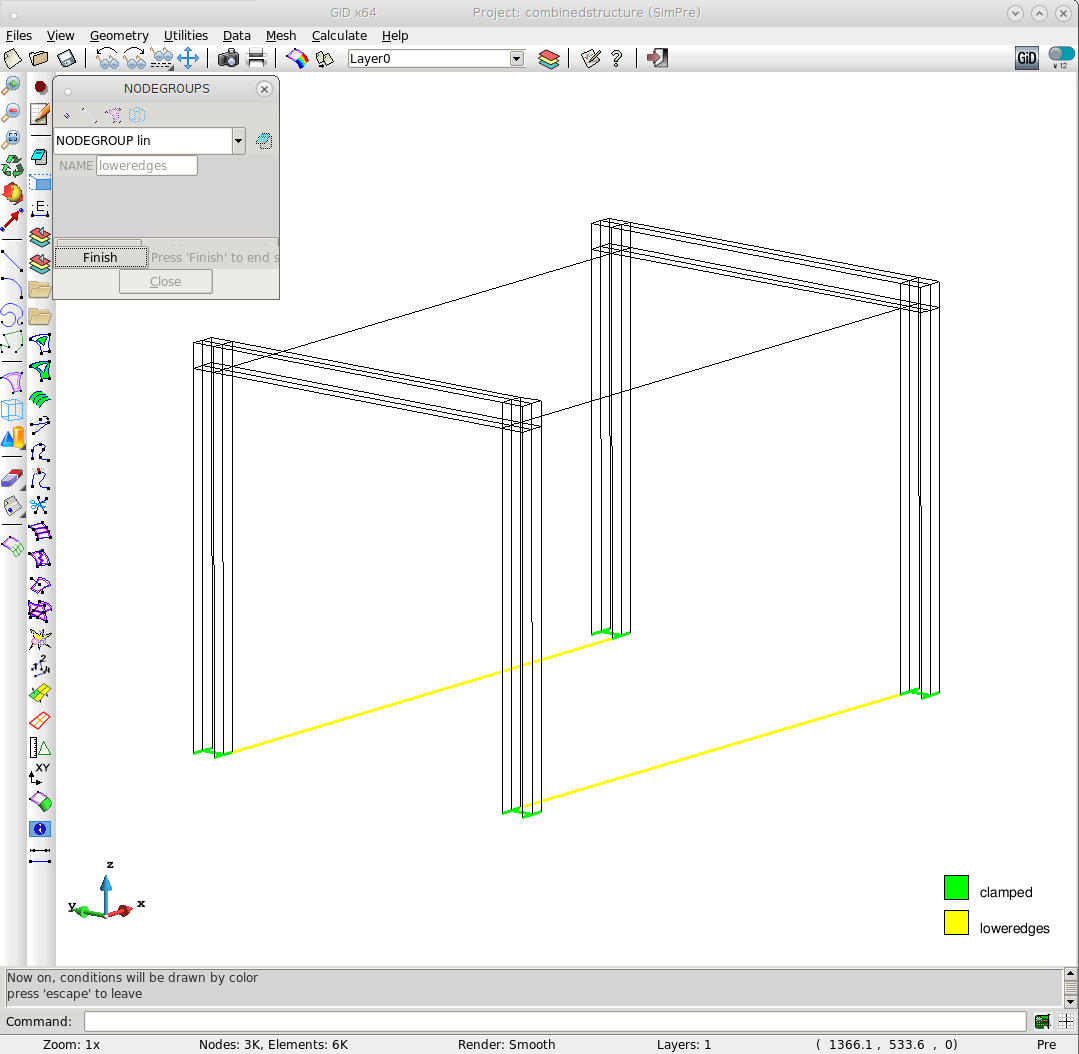This screenshot has width=1079, height=1054.
Task: Select the eraser delete tool
Action: click(12, 477)
